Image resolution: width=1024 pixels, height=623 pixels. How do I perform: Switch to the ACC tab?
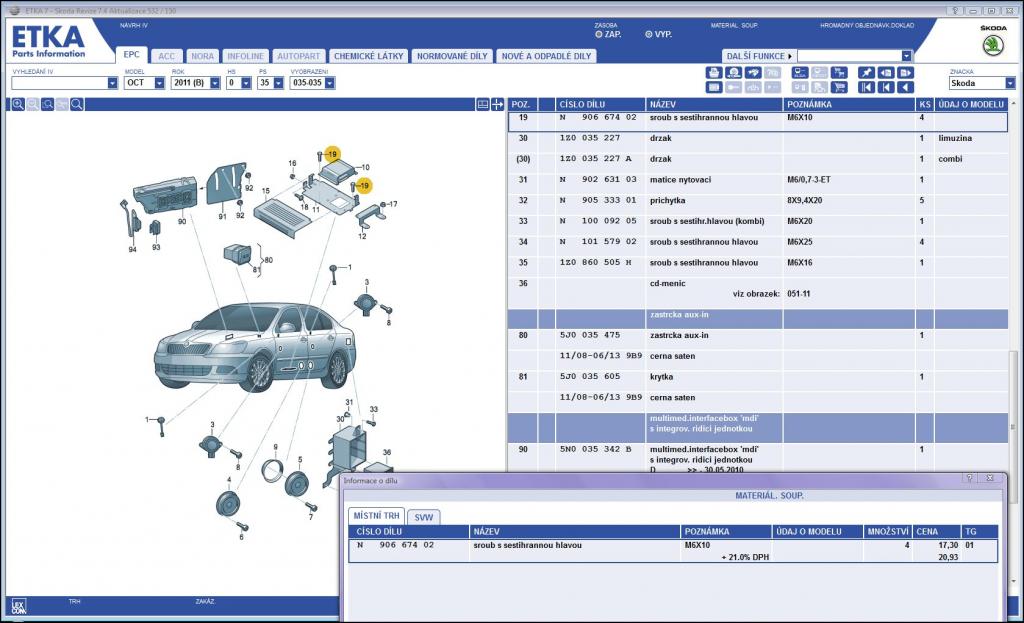[x=167, y=56]
